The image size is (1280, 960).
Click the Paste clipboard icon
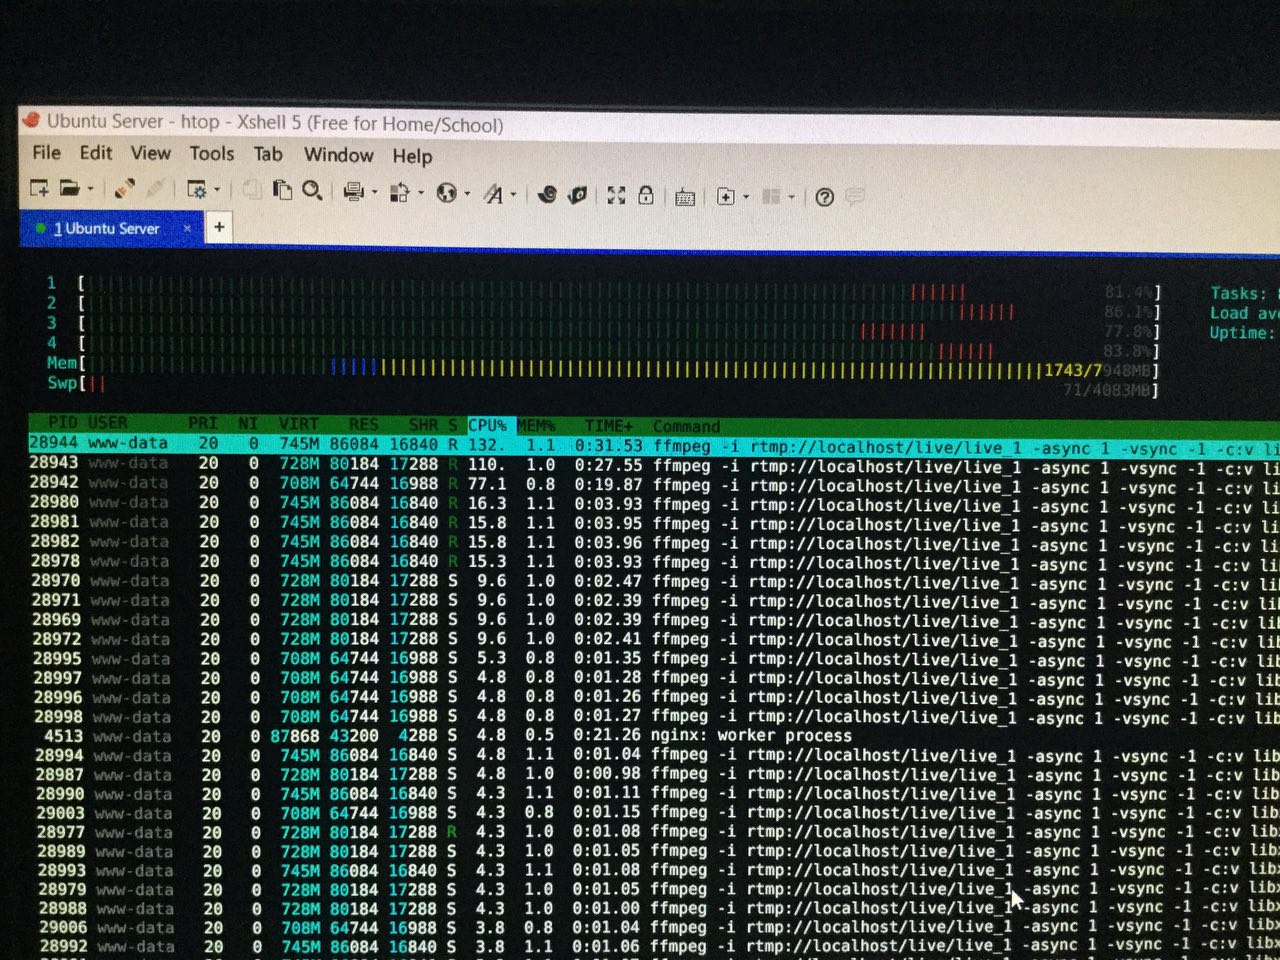click(x=283, y=190)
